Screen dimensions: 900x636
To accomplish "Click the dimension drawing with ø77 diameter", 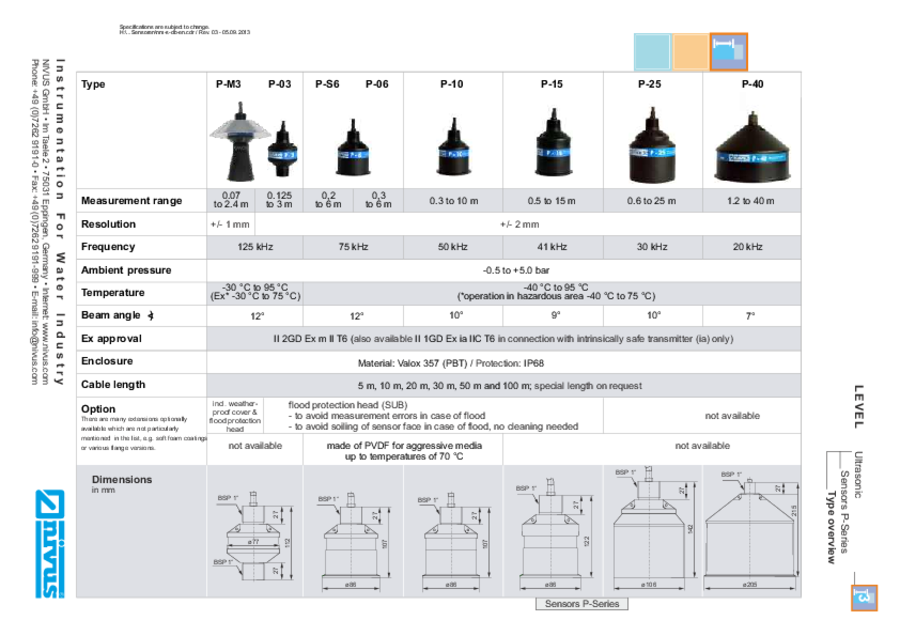I will (x=254, y=535).
